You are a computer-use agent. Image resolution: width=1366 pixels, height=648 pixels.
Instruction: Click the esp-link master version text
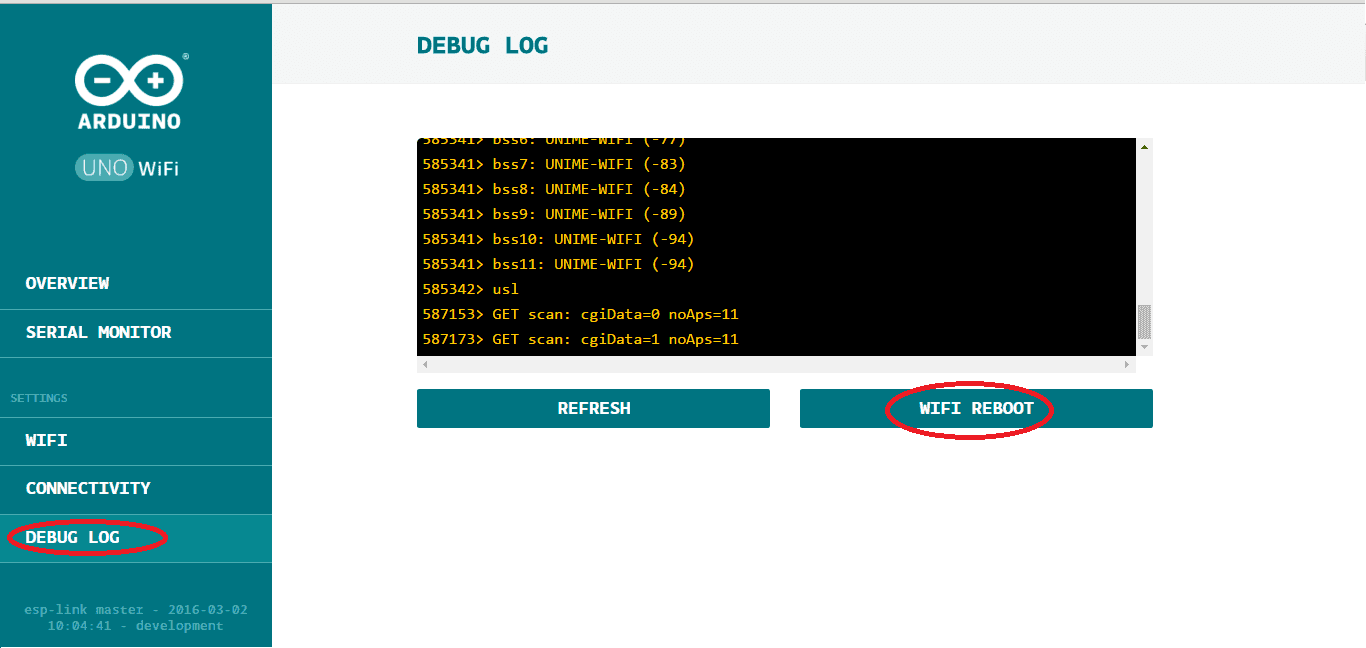pyautogui.click(x=135, y=617)
